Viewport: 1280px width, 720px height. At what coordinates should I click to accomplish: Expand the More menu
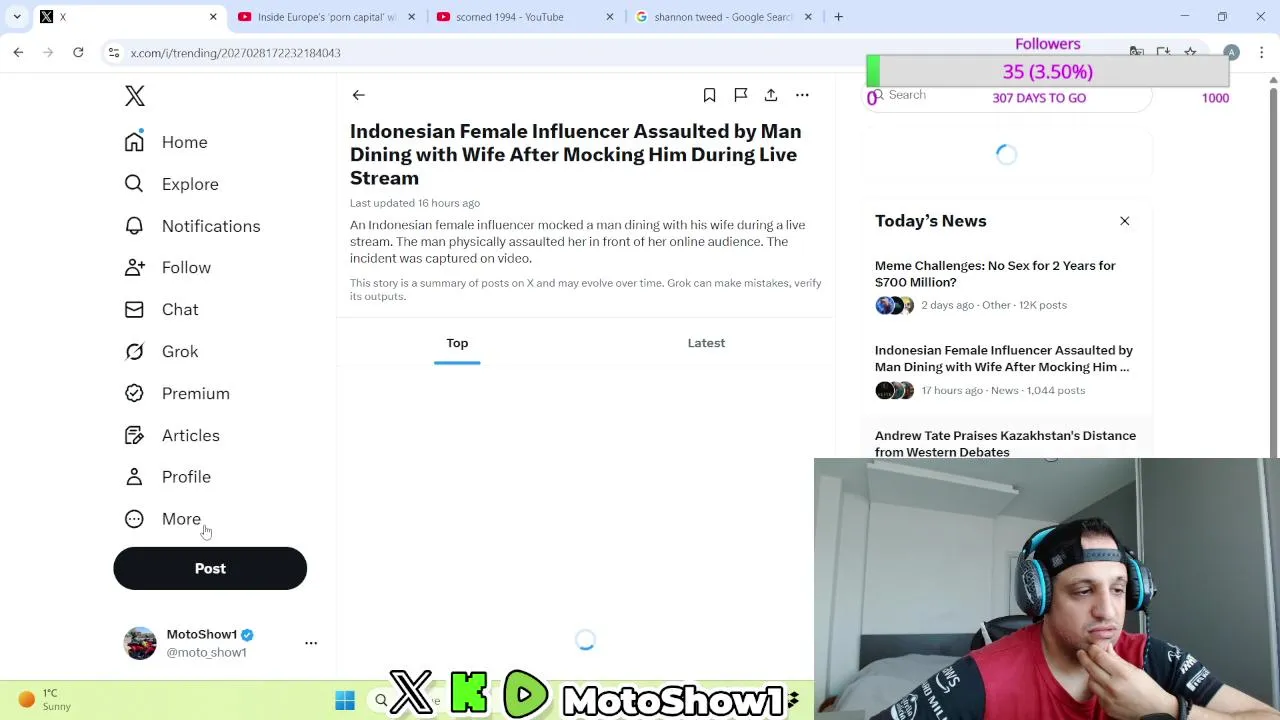click(x=162, y=519)
